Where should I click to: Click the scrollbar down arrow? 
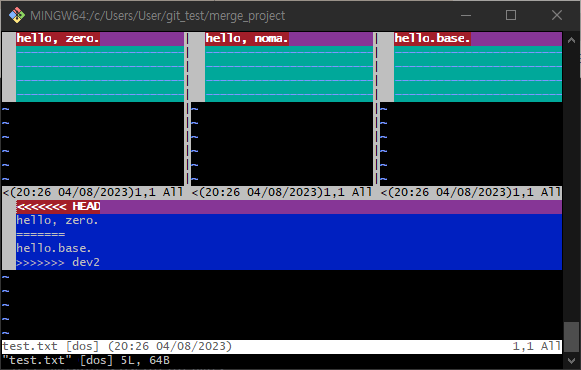point(571,360)
